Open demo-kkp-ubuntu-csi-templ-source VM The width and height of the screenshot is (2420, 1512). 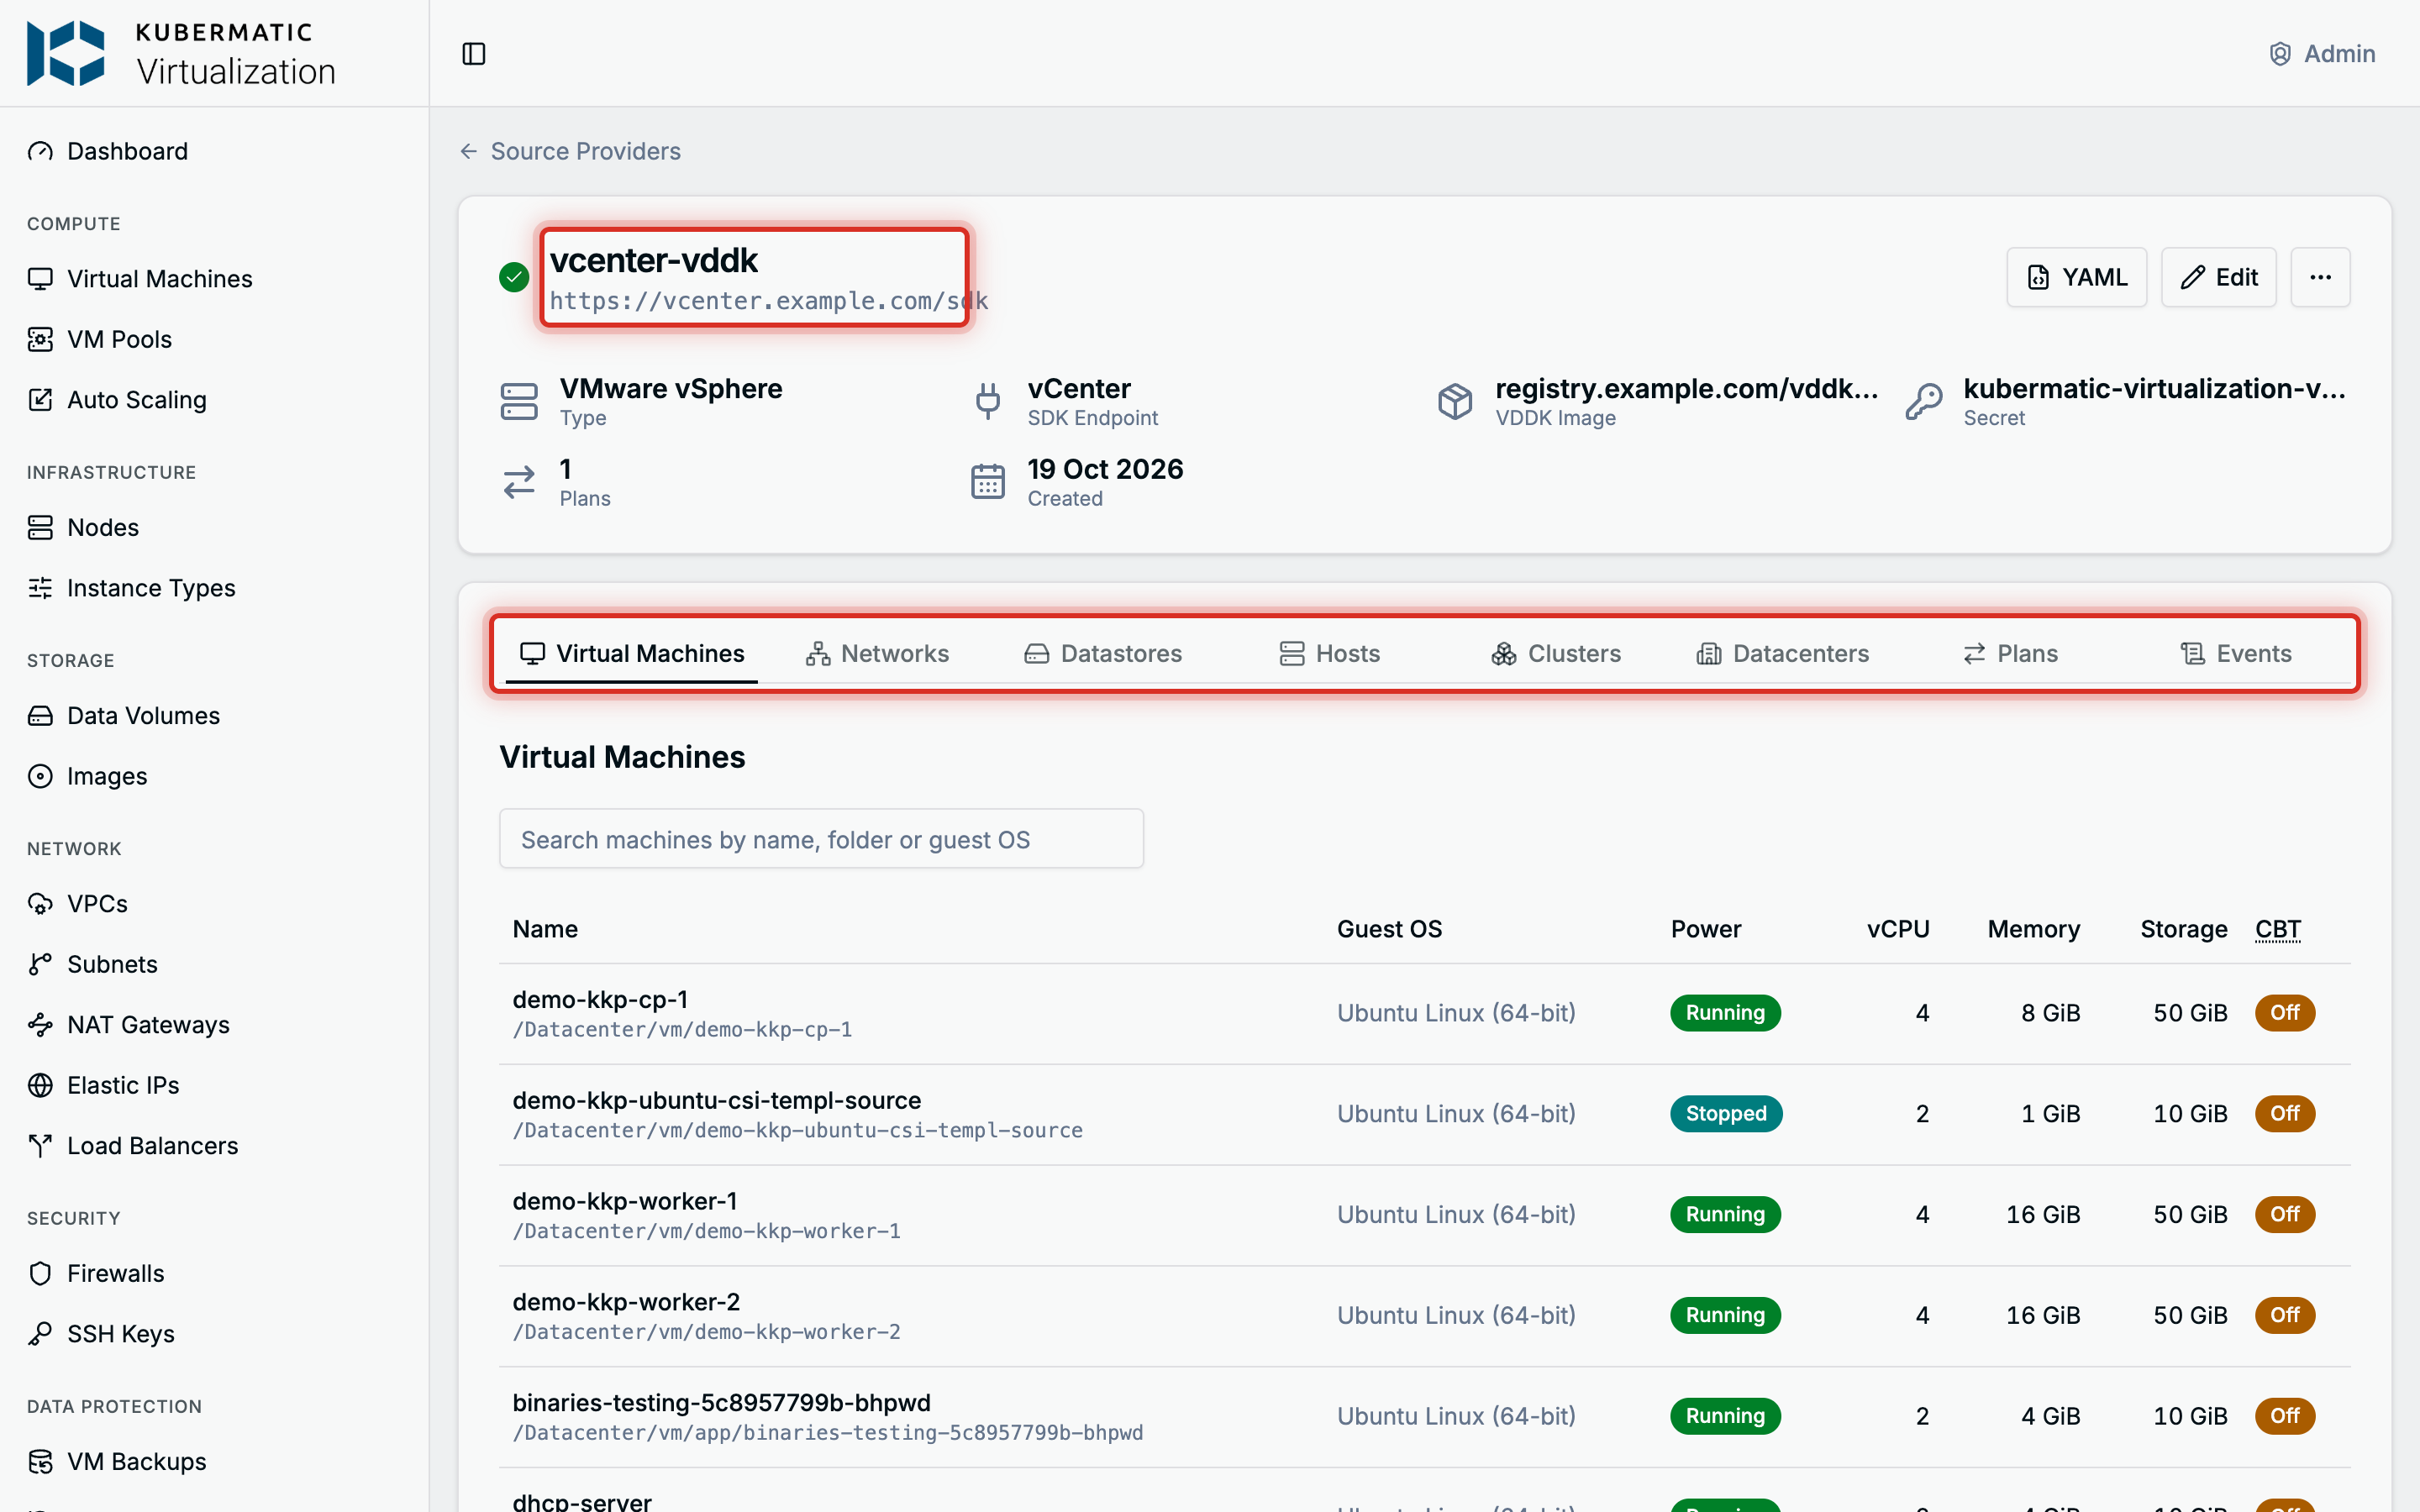click(x=716, y=1100)
